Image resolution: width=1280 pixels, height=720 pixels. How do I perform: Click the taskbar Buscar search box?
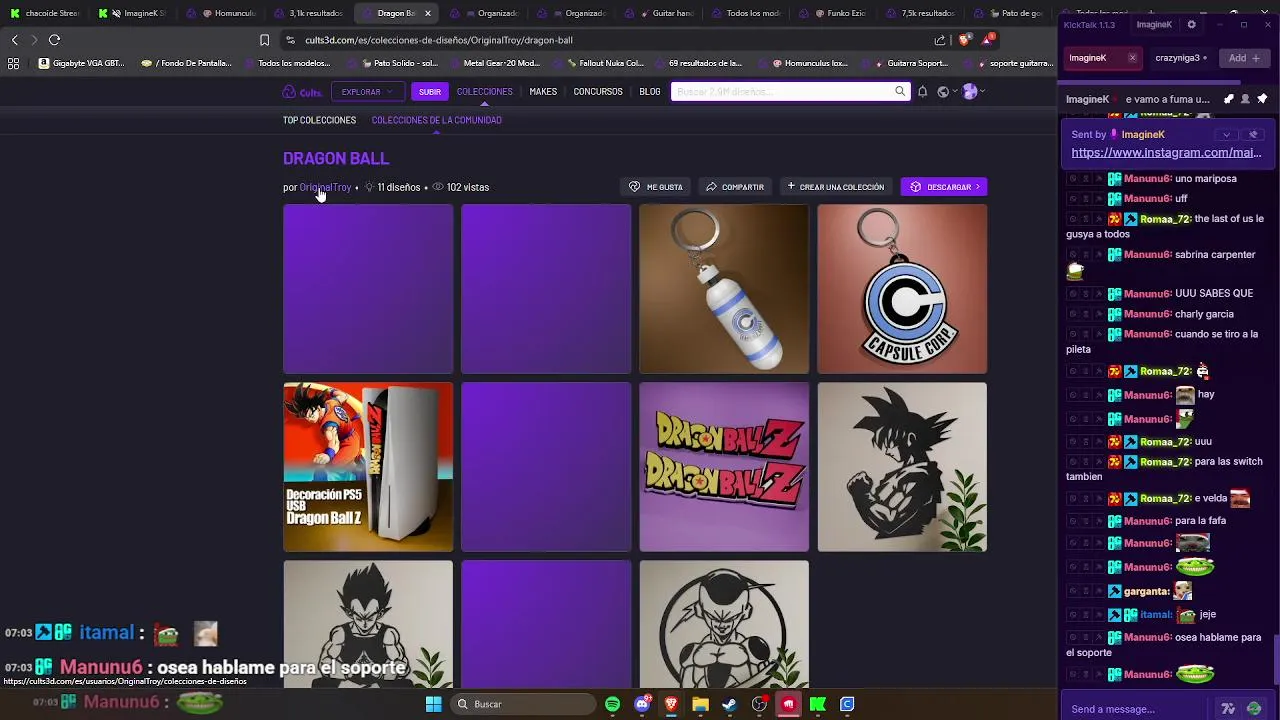(x=522, y=704)
